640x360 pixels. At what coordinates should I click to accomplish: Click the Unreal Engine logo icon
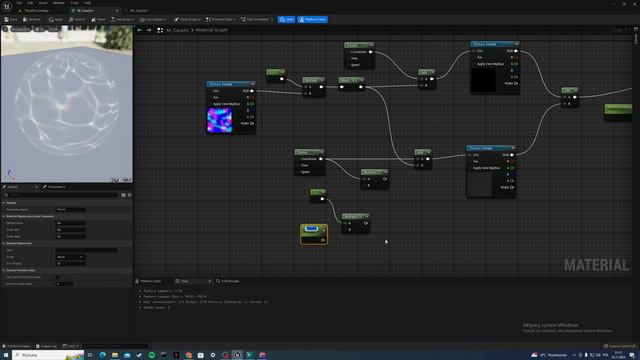(x=7, y=6)
